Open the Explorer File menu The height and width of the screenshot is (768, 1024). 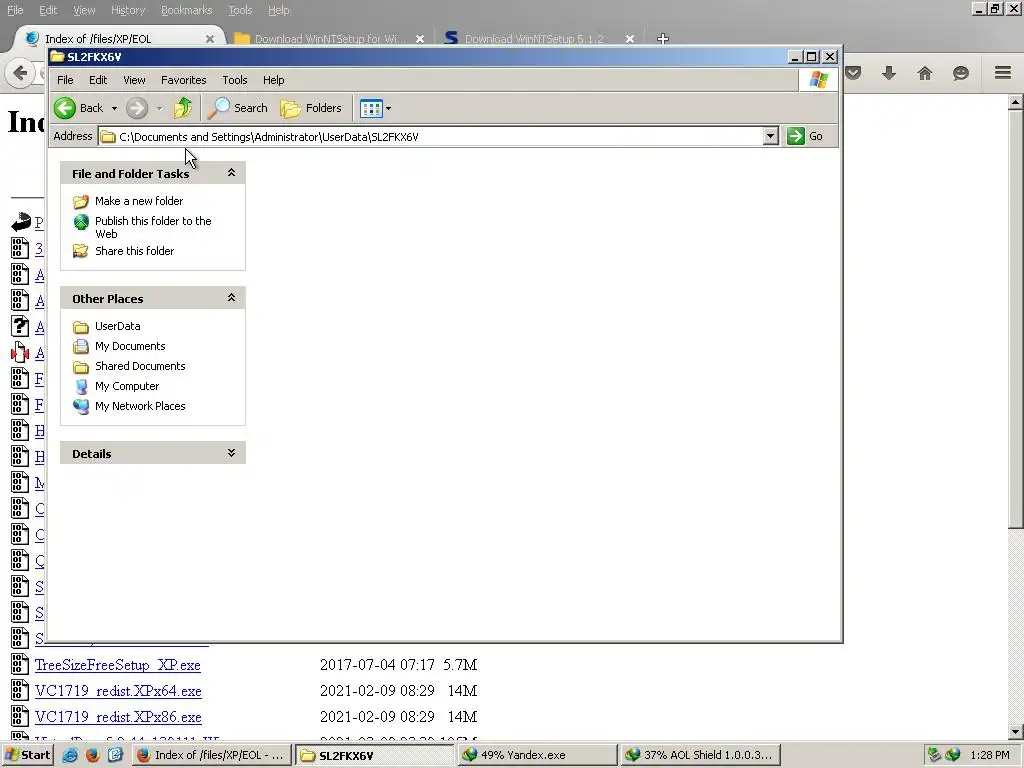click(65, 80)
